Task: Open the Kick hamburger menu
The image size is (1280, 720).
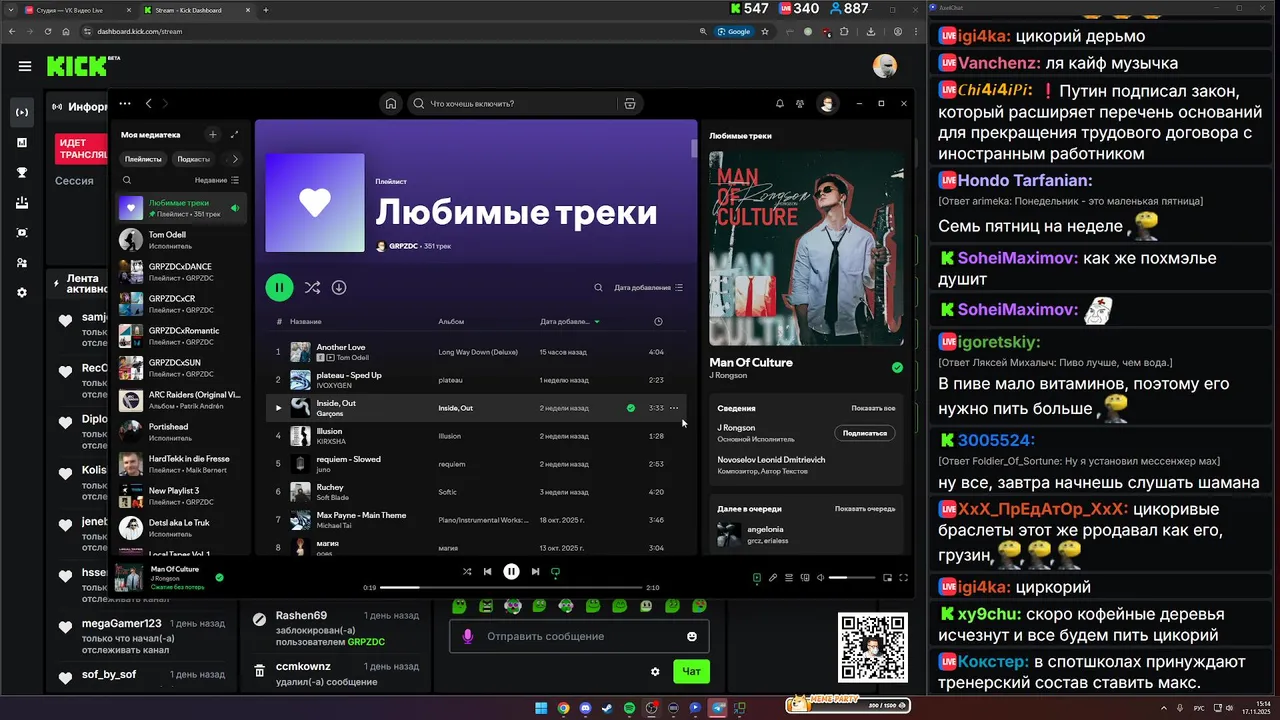Action: (24, 66)
